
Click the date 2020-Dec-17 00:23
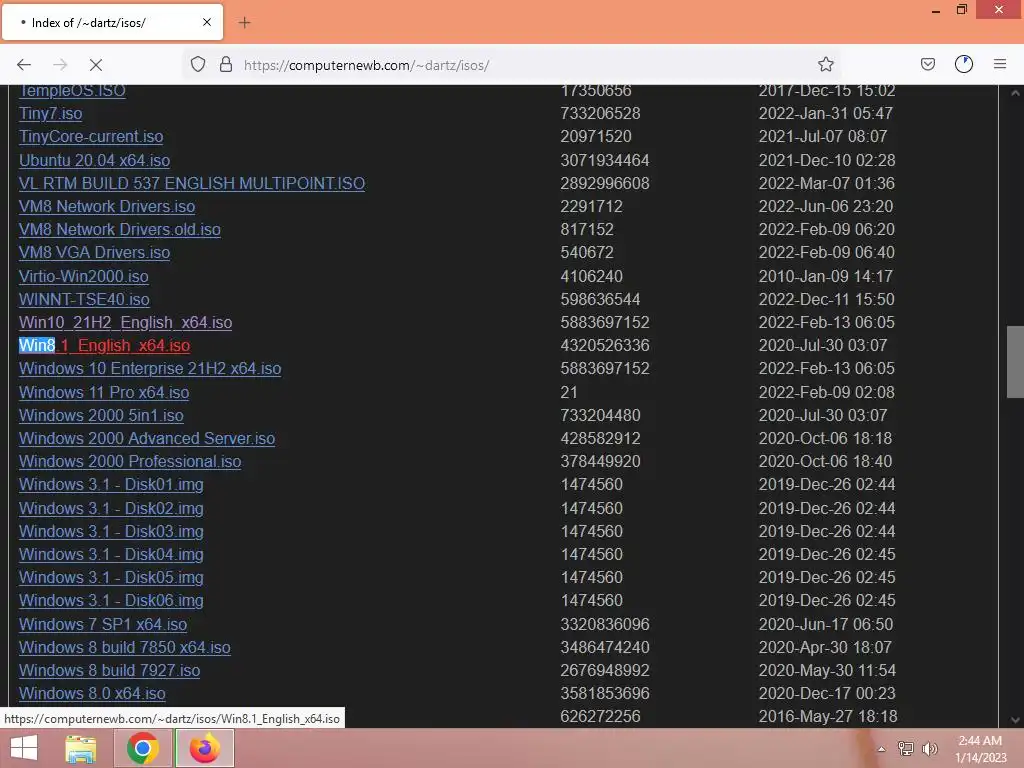coord(827,694)
